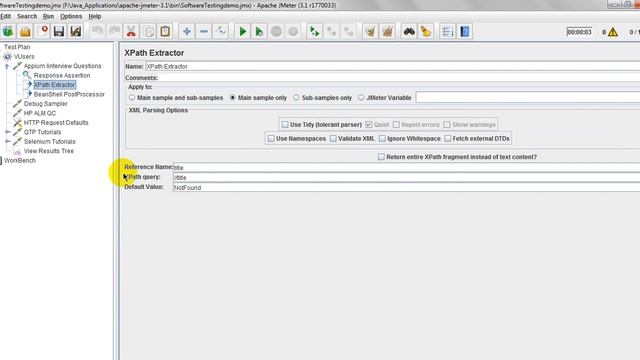Click the Save As toolbar icon

pyautogui.click(x=76, y=31)
